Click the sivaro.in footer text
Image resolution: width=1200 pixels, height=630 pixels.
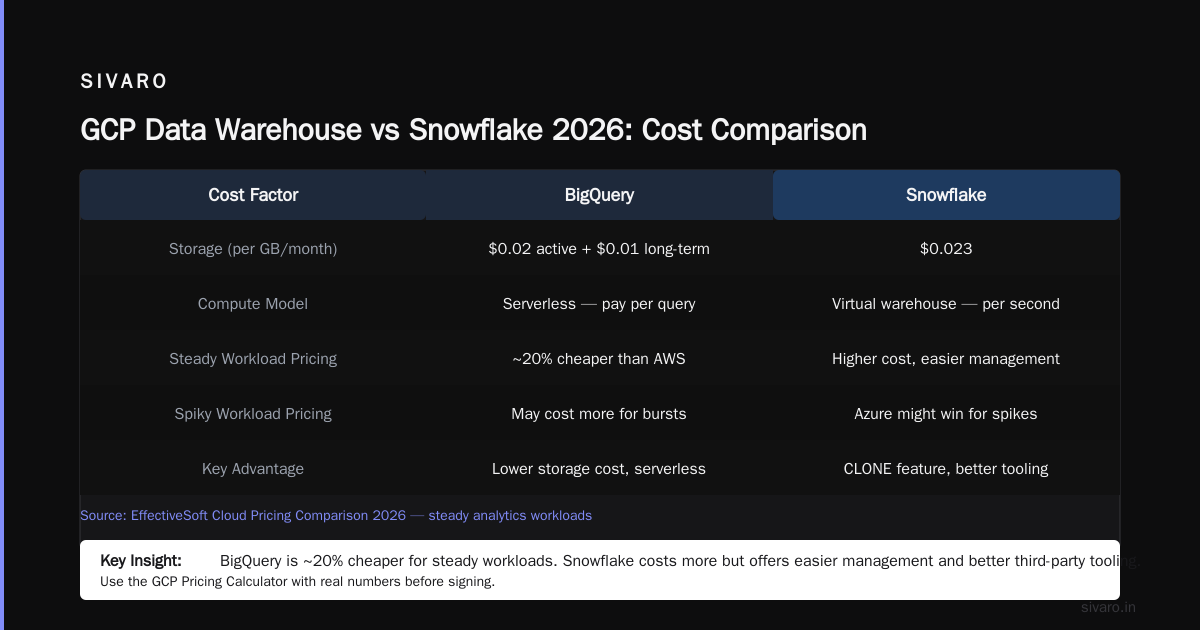1108,607
